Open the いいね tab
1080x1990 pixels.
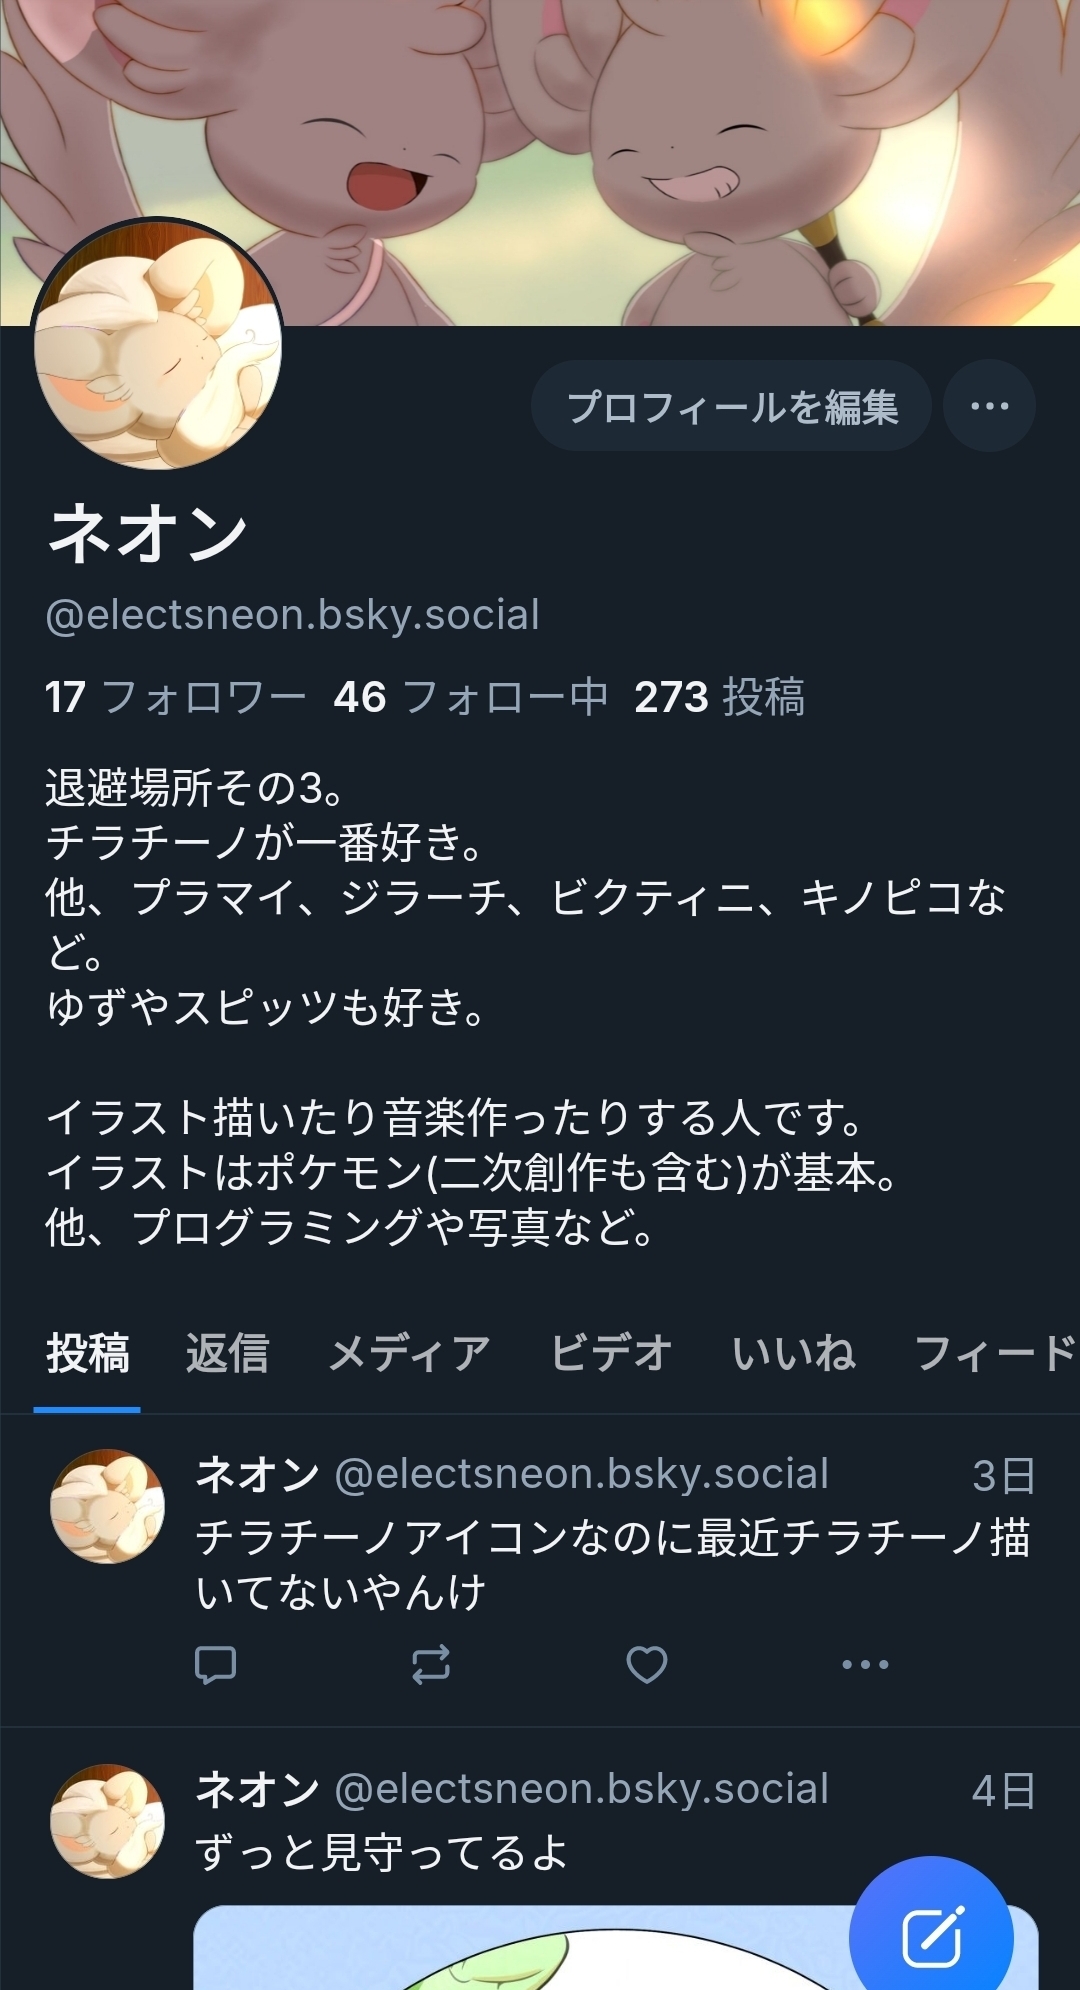pos(793,1354)
